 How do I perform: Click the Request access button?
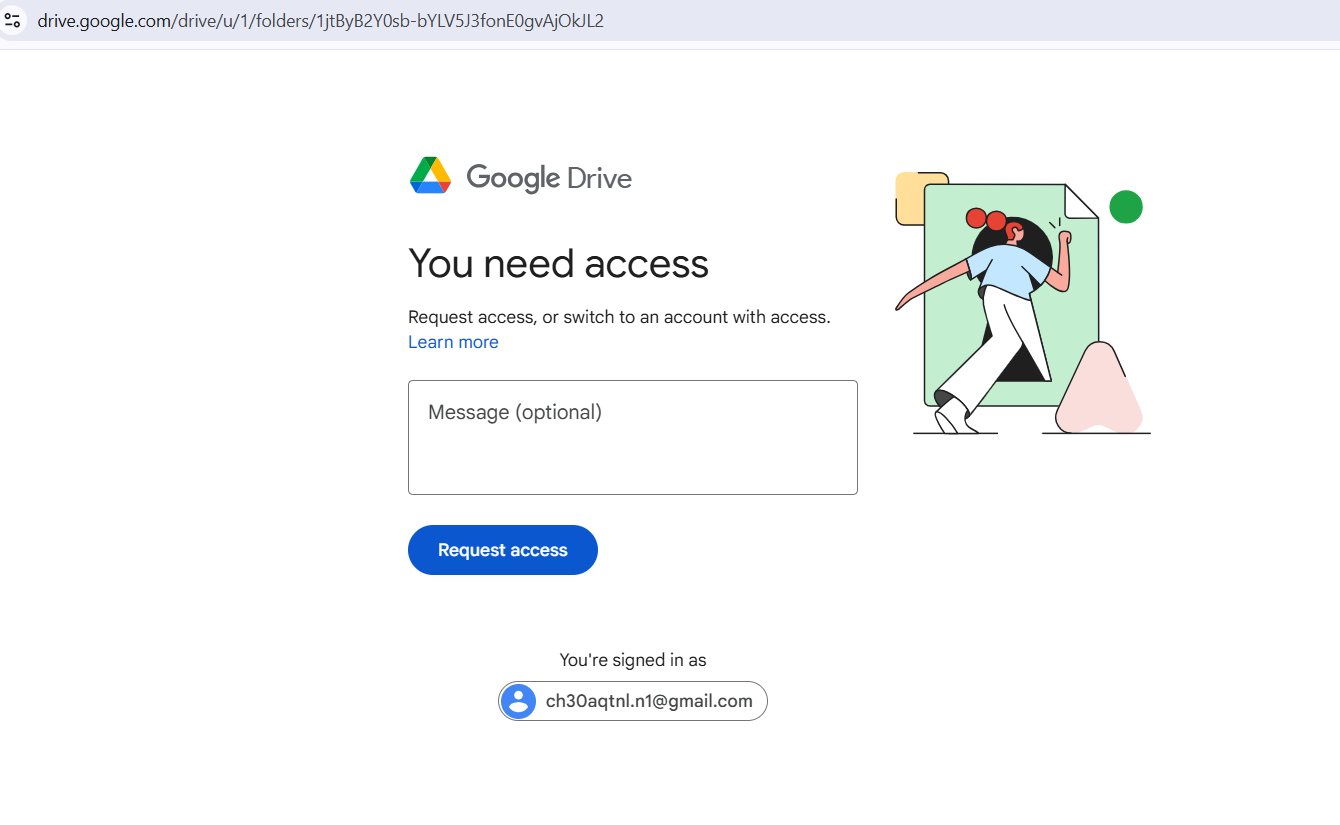click(503, 550)
